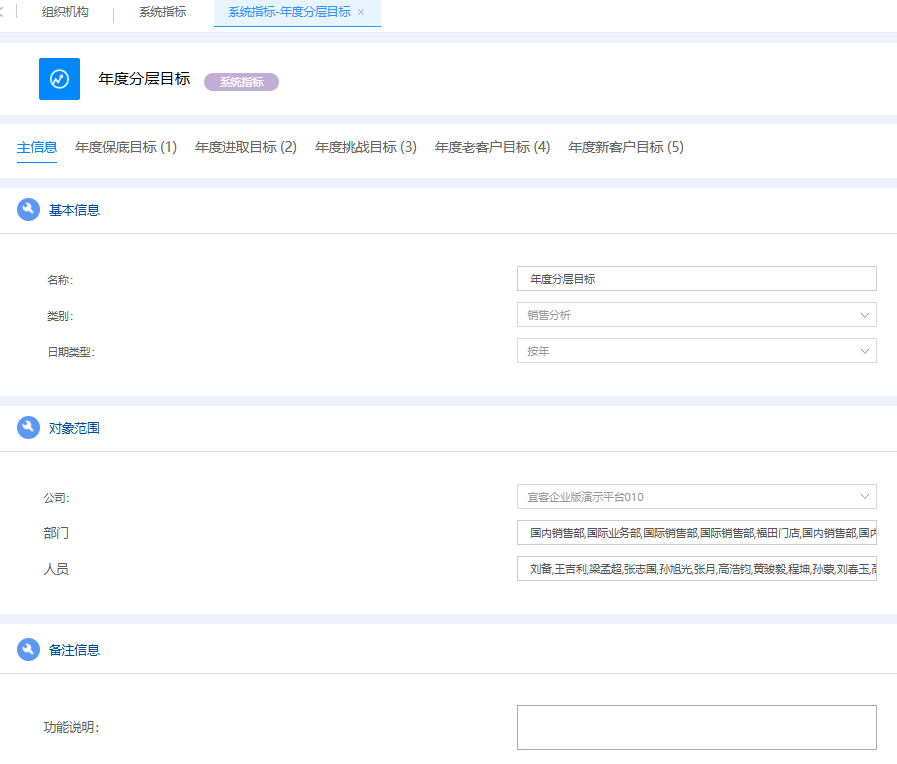Switch to the 系统指标 tab
Viewport: 897px width, 764px height.
point(162,12)
